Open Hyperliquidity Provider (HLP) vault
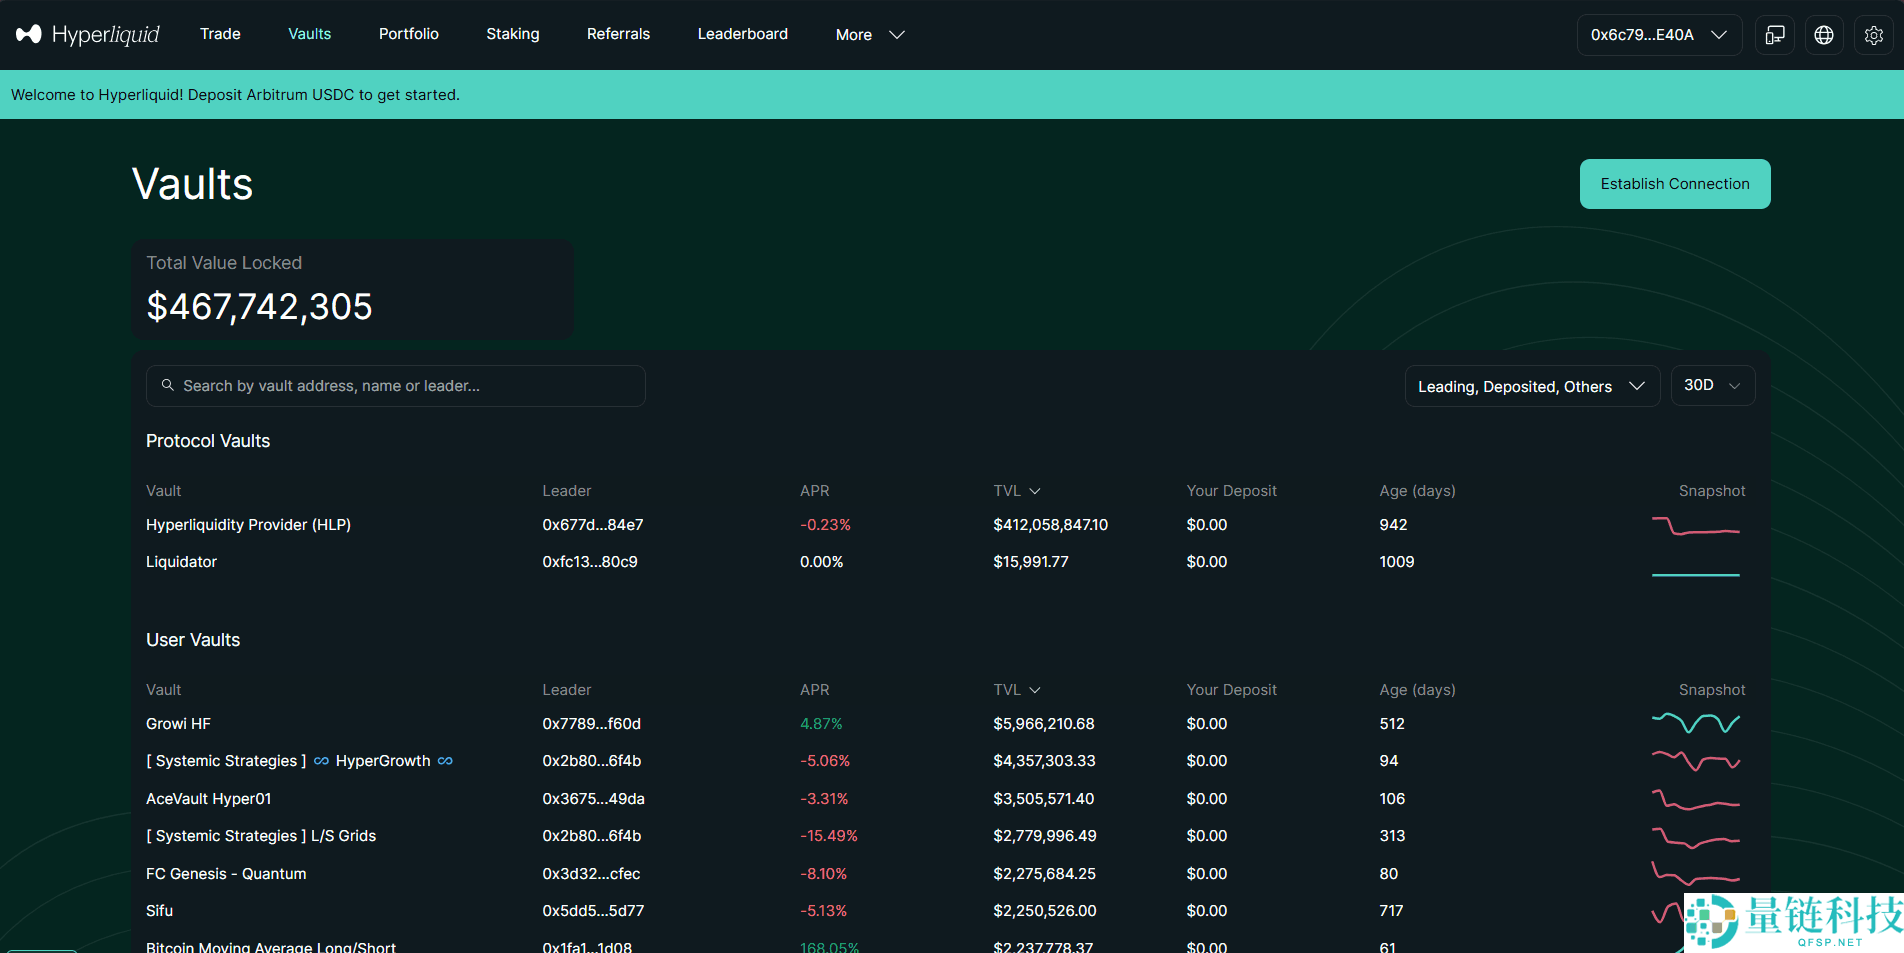1904x953 pixels. pyautogui.click(x=248, y=525)
